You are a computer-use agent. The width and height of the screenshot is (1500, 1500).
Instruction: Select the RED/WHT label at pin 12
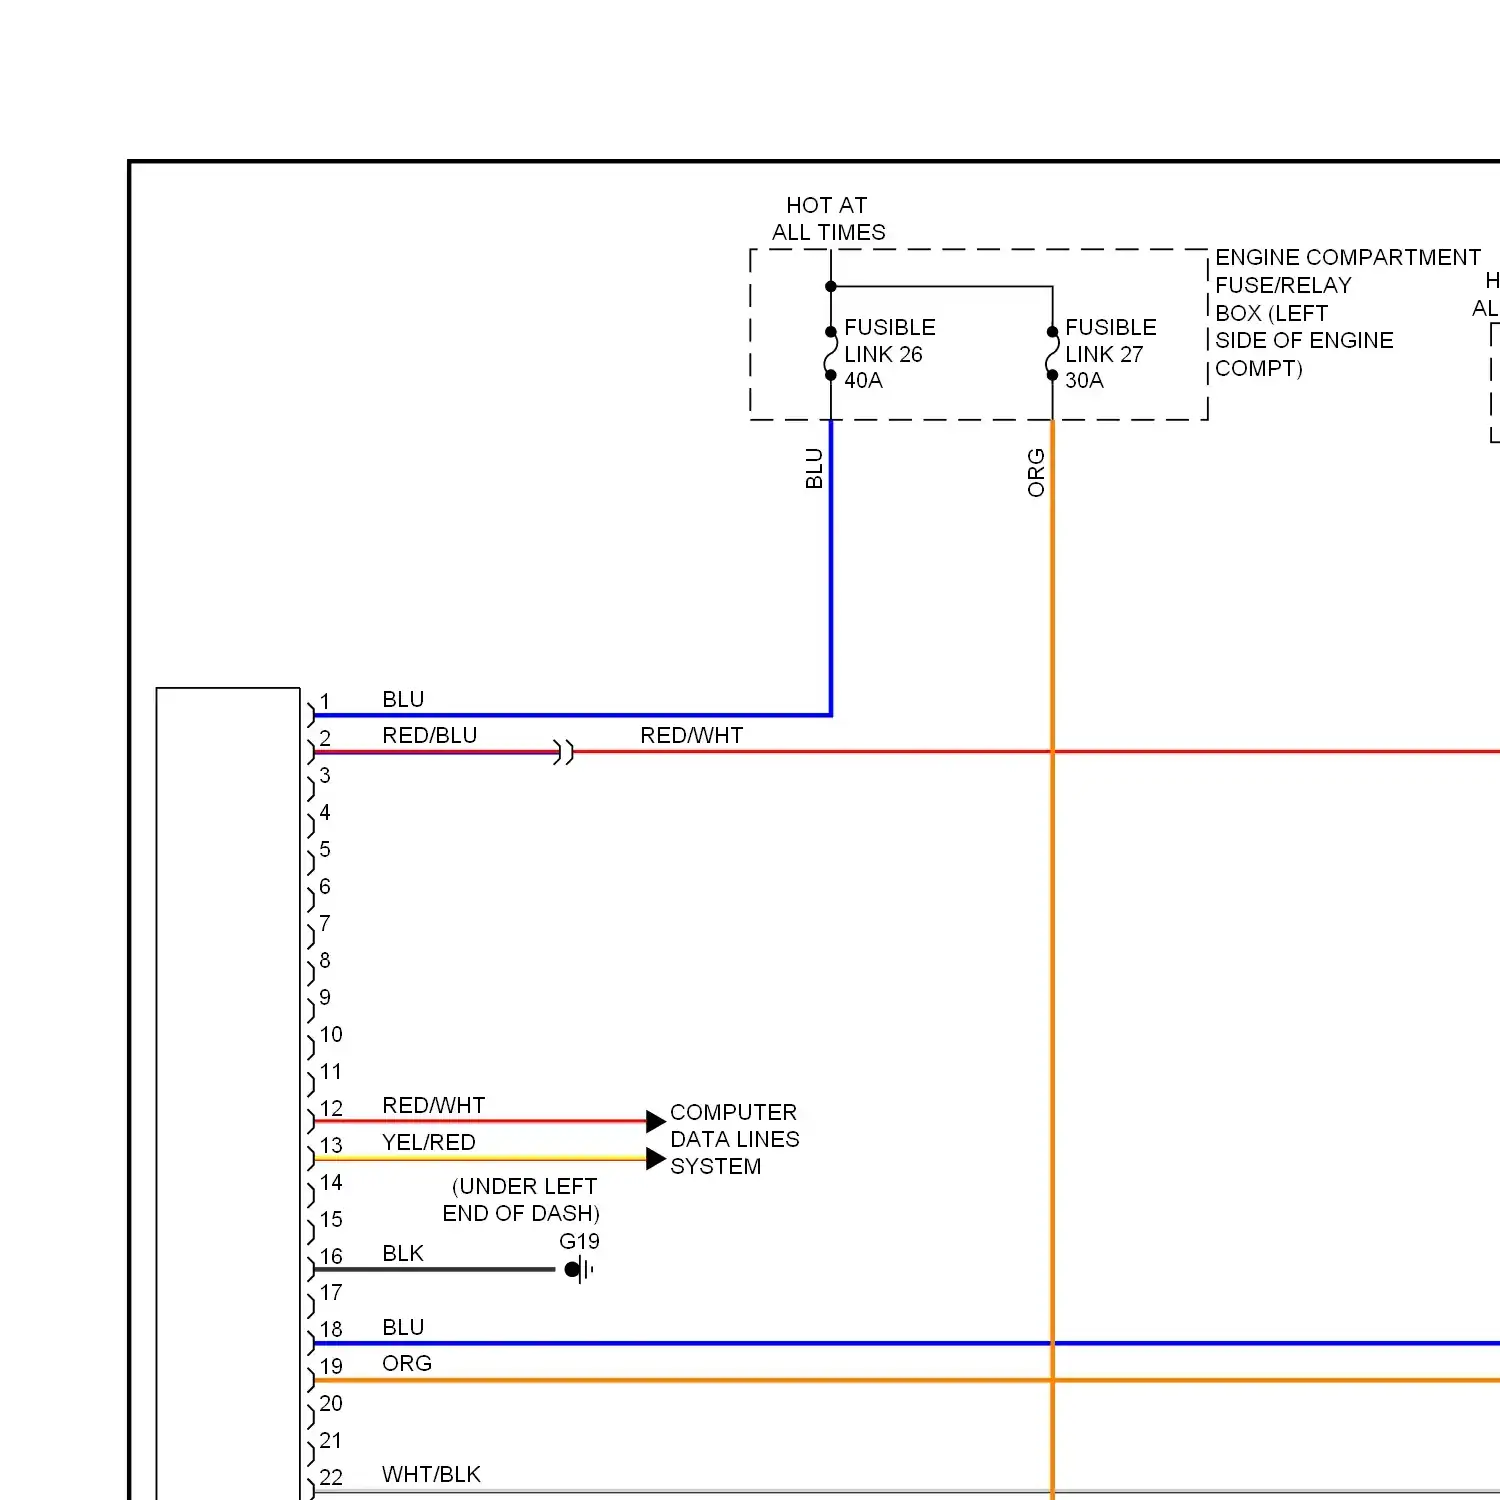434,1105
